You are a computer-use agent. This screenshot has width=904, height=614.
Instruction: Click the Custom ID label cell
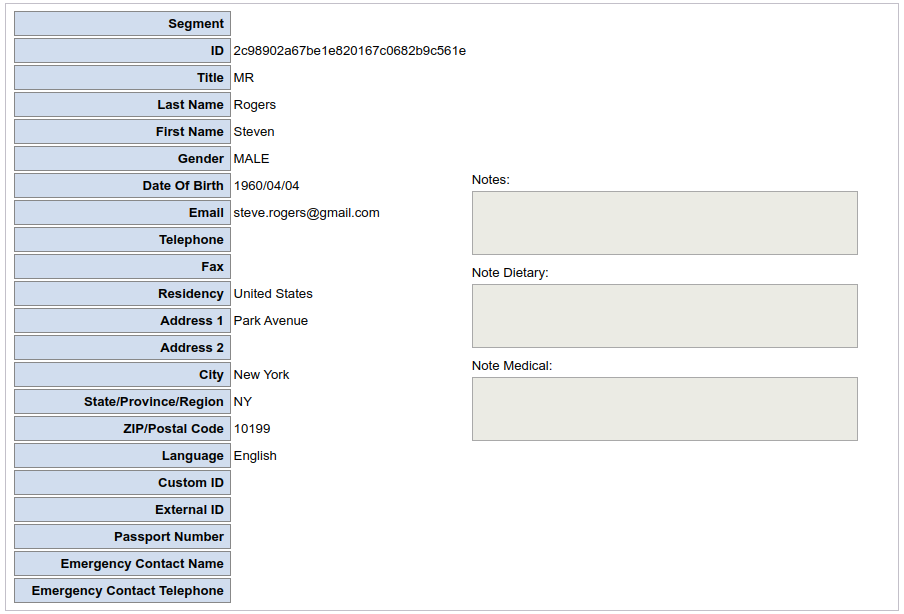click(122, 483)
